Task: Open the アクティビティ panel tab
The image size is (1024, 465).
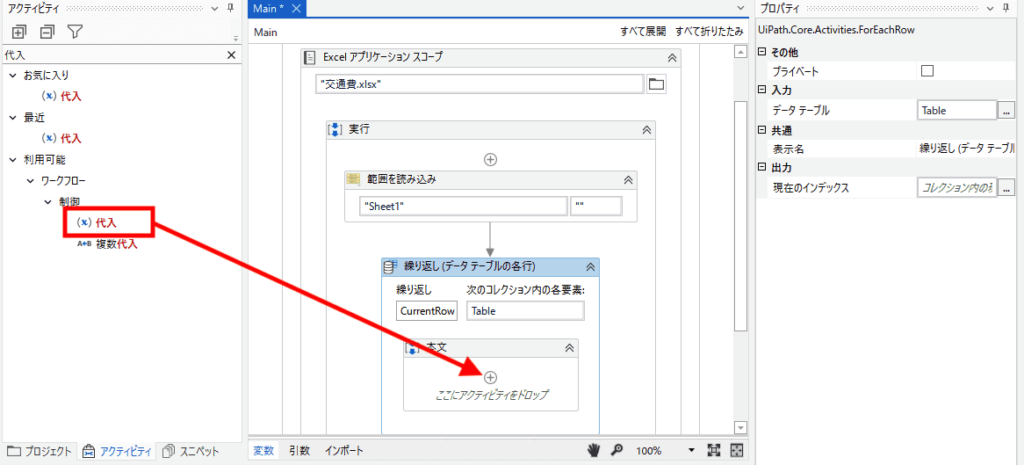Action: (x=118, y=451)
